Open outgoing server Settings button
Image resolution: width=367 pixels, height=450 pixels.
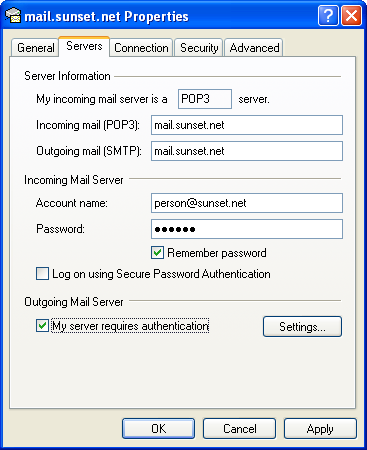302,327
